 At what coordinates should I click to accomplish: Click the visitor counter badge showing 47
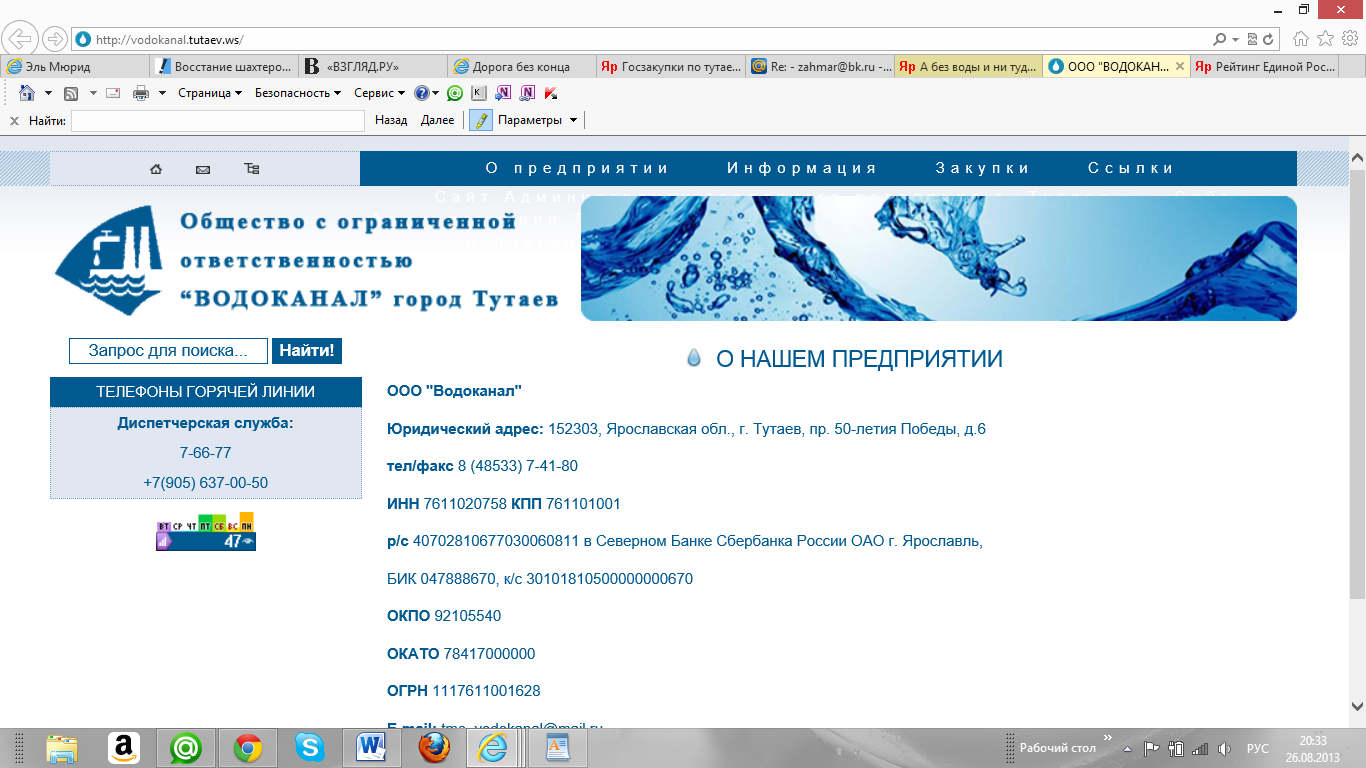[206, 531]
